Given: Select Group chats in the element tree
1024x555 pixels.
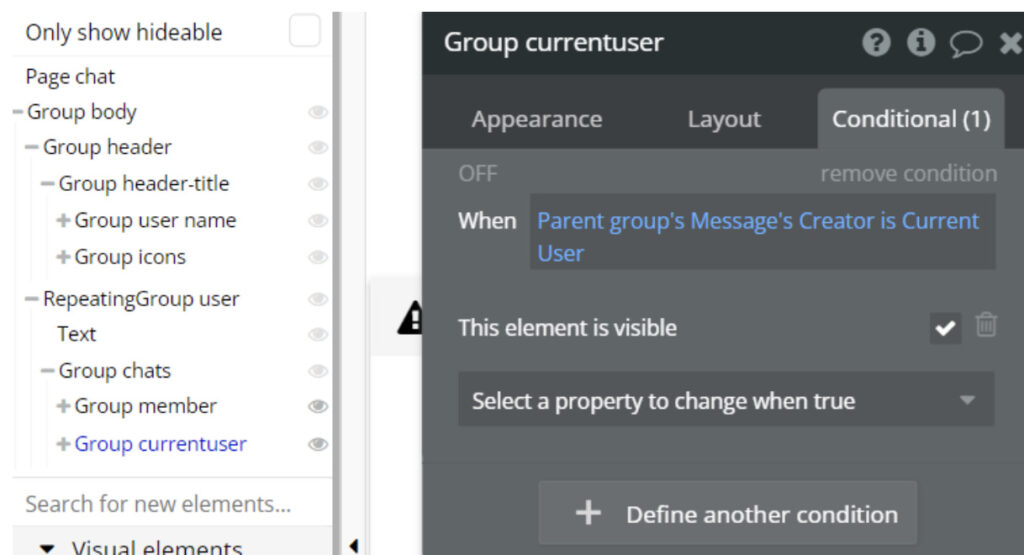Looking at the screenshot, I should click(x=115, y=371).
